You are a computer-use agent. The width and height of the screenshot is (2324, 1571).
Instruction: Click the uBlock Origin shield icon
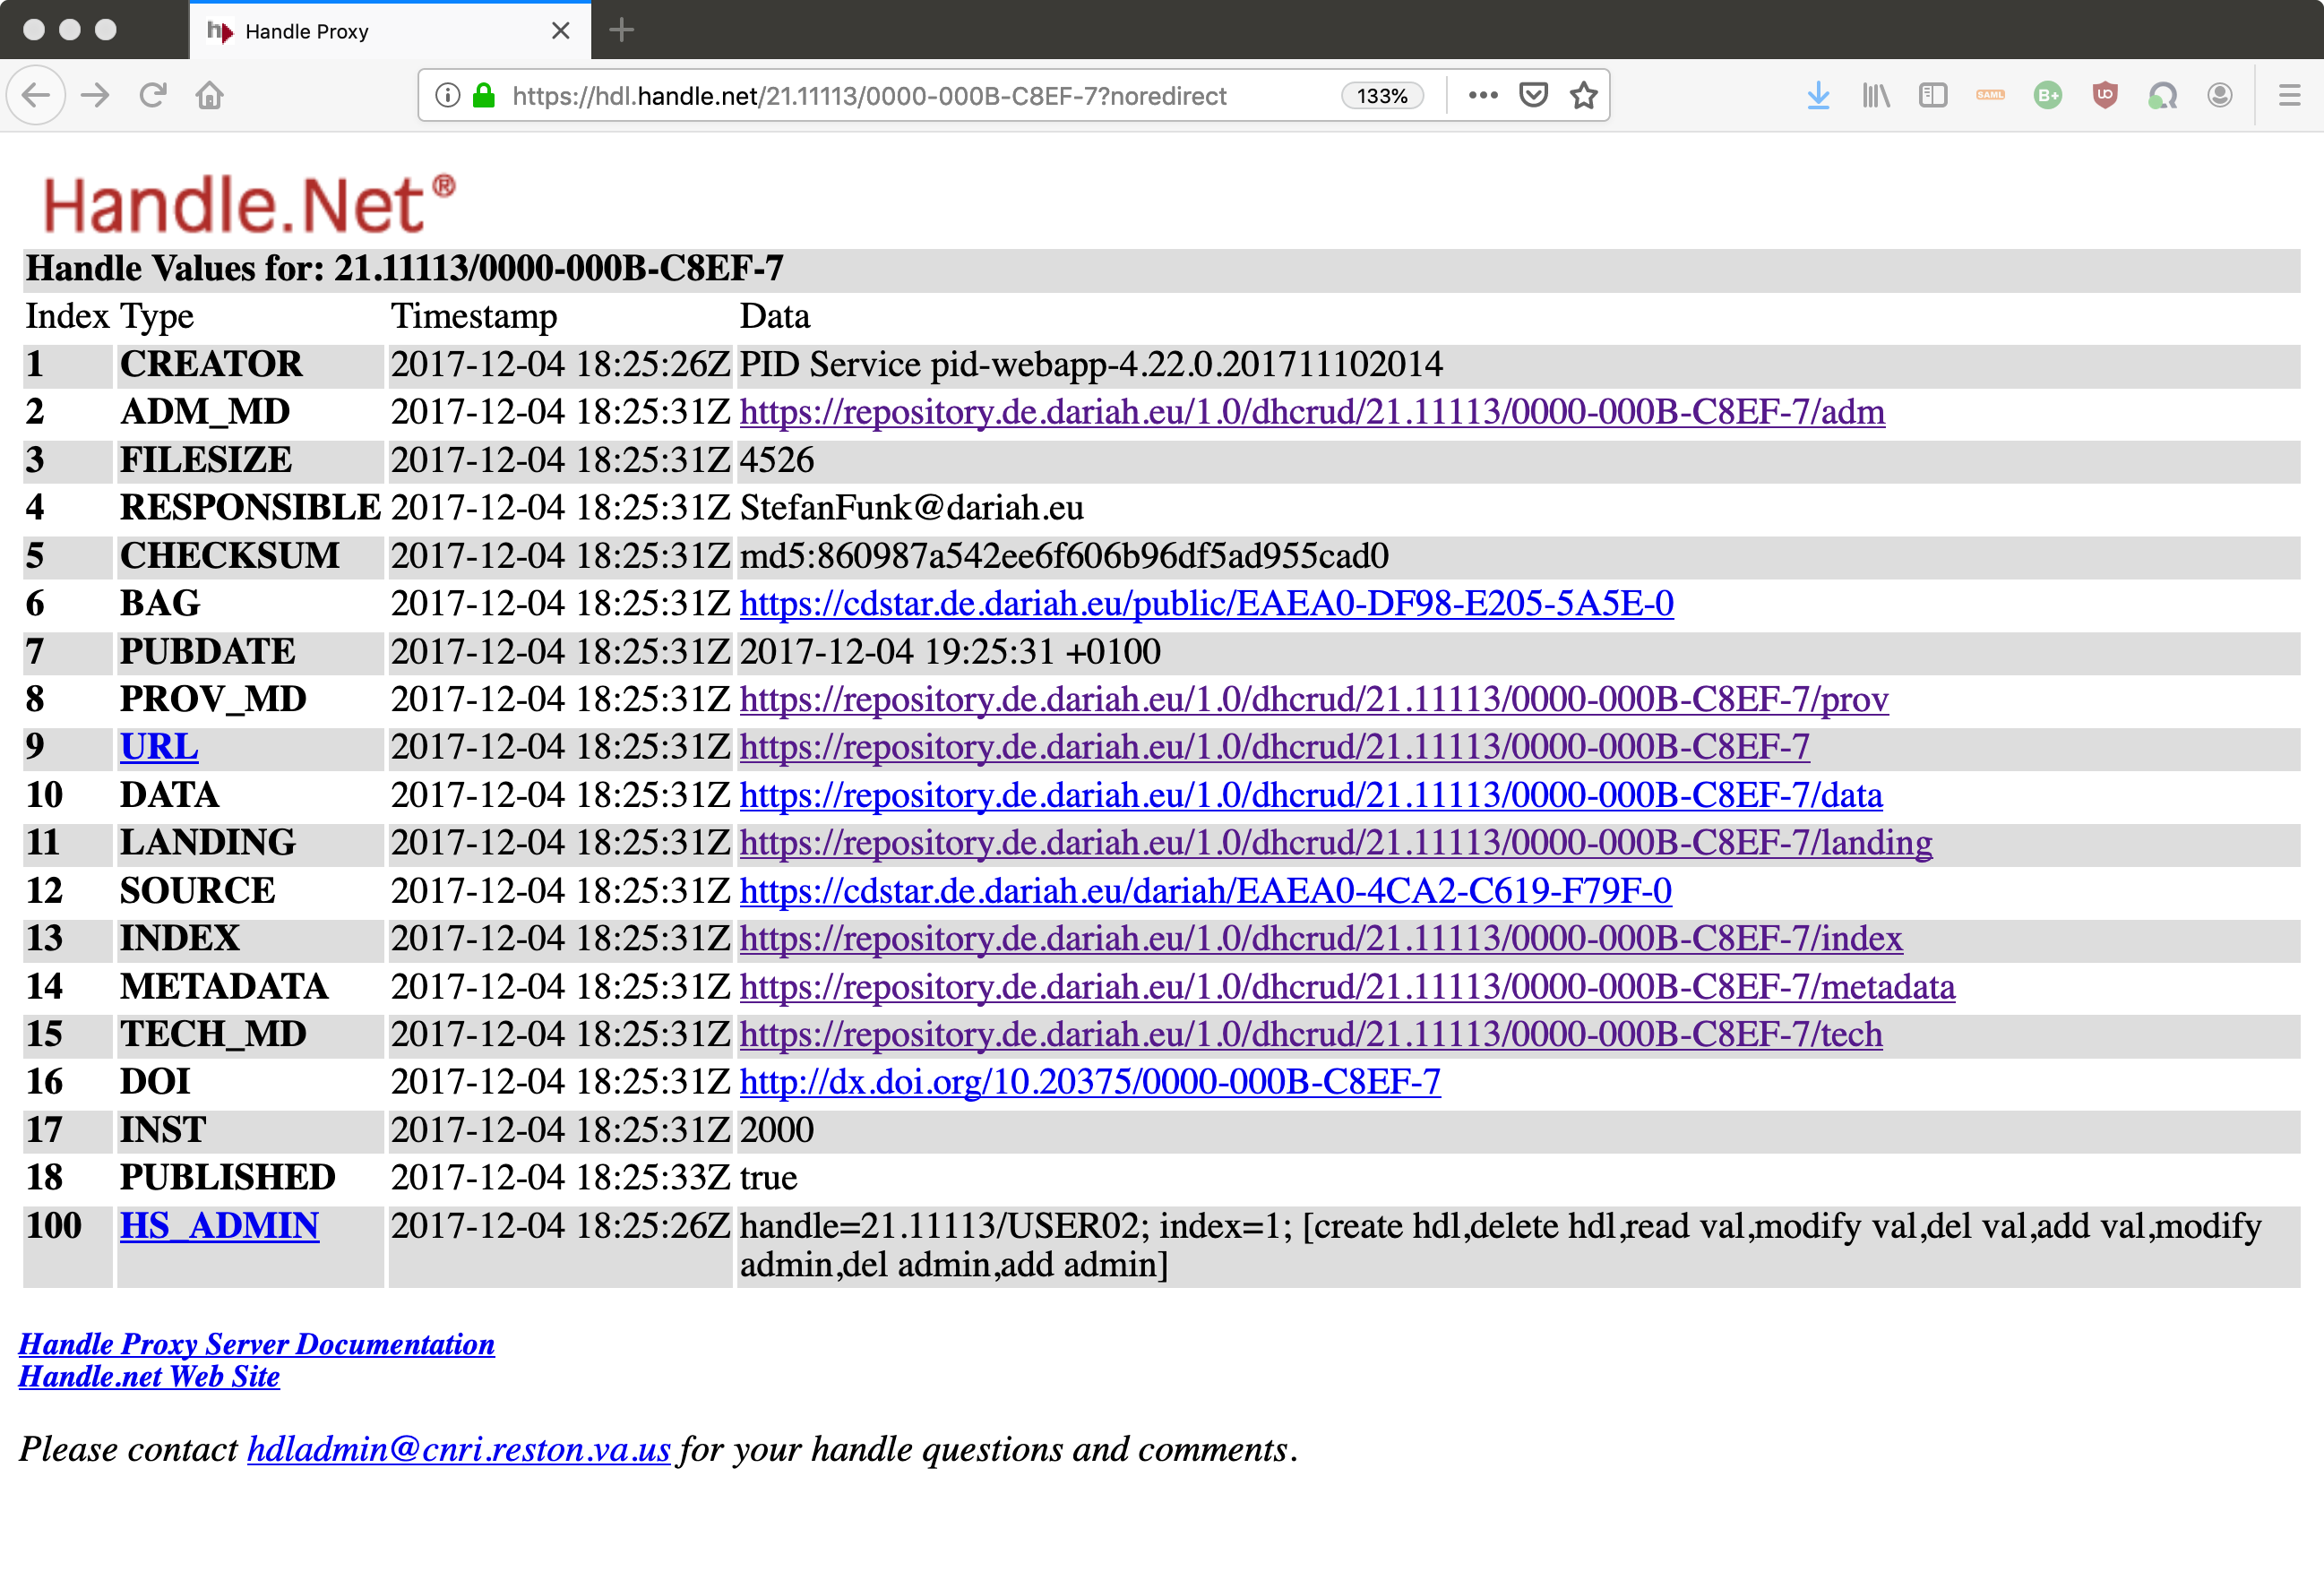2105,95
